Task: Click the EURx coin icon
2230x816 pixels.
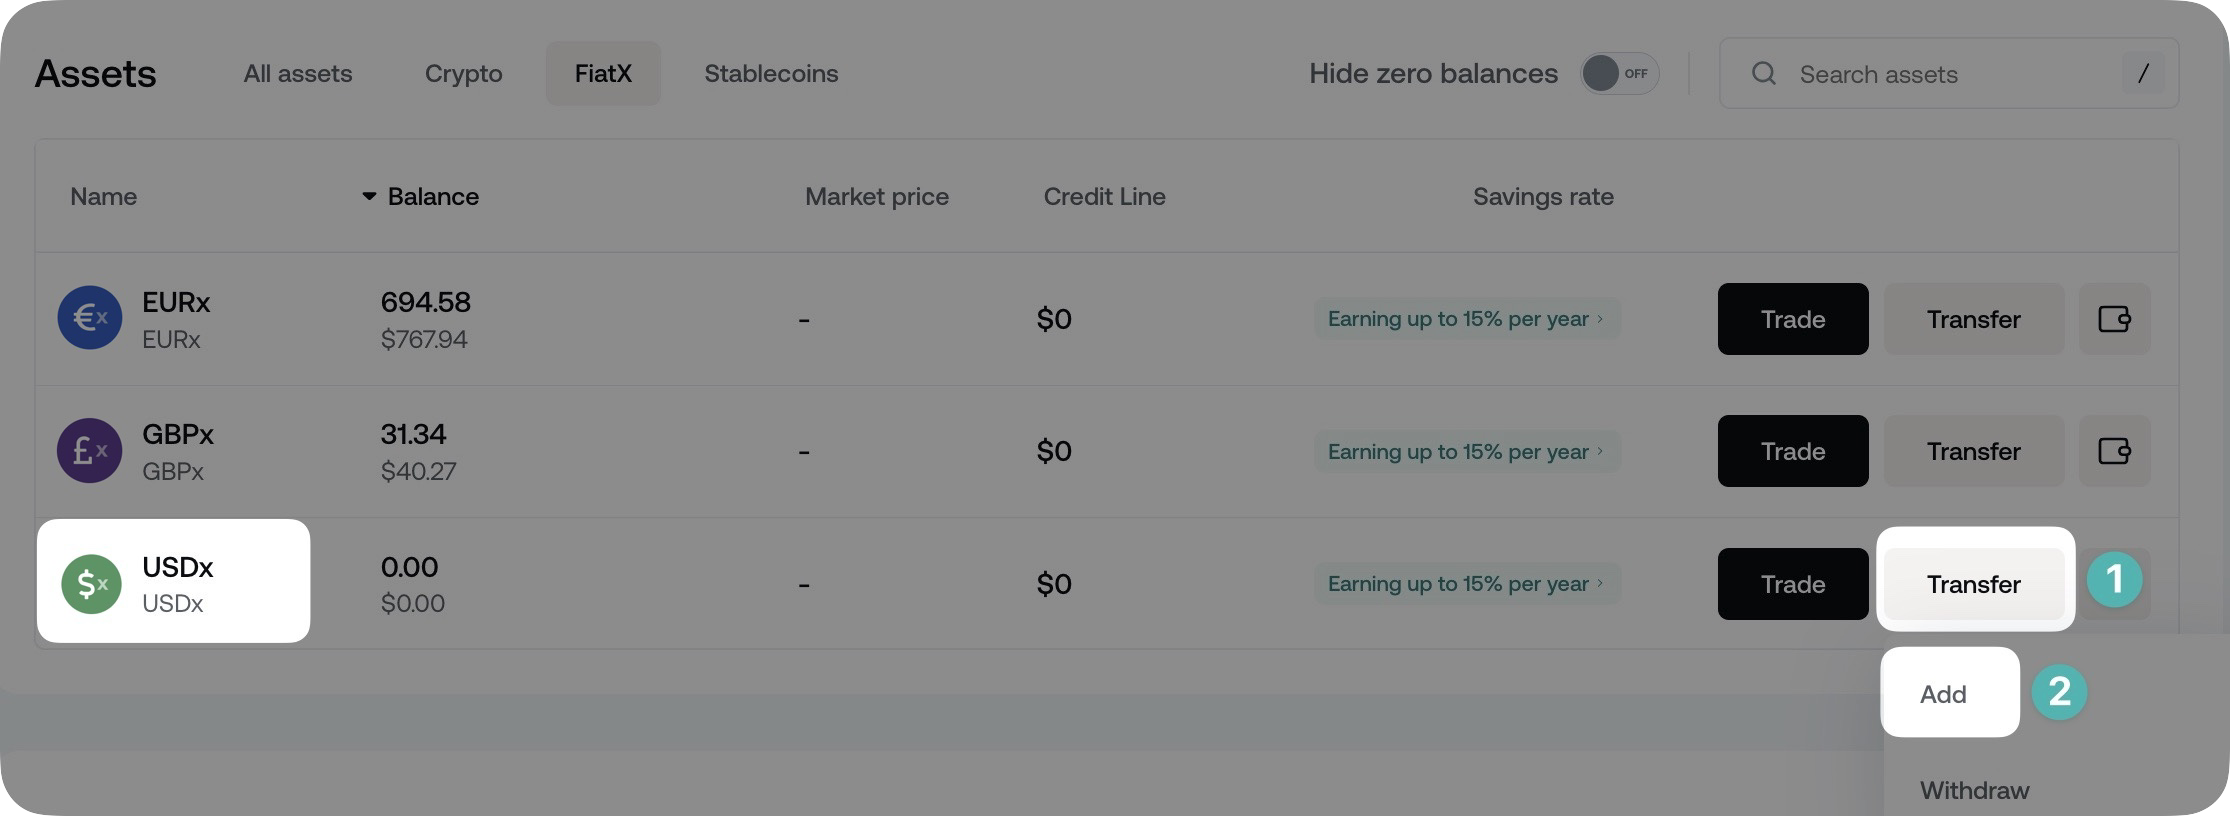Action: pos(90,318)
